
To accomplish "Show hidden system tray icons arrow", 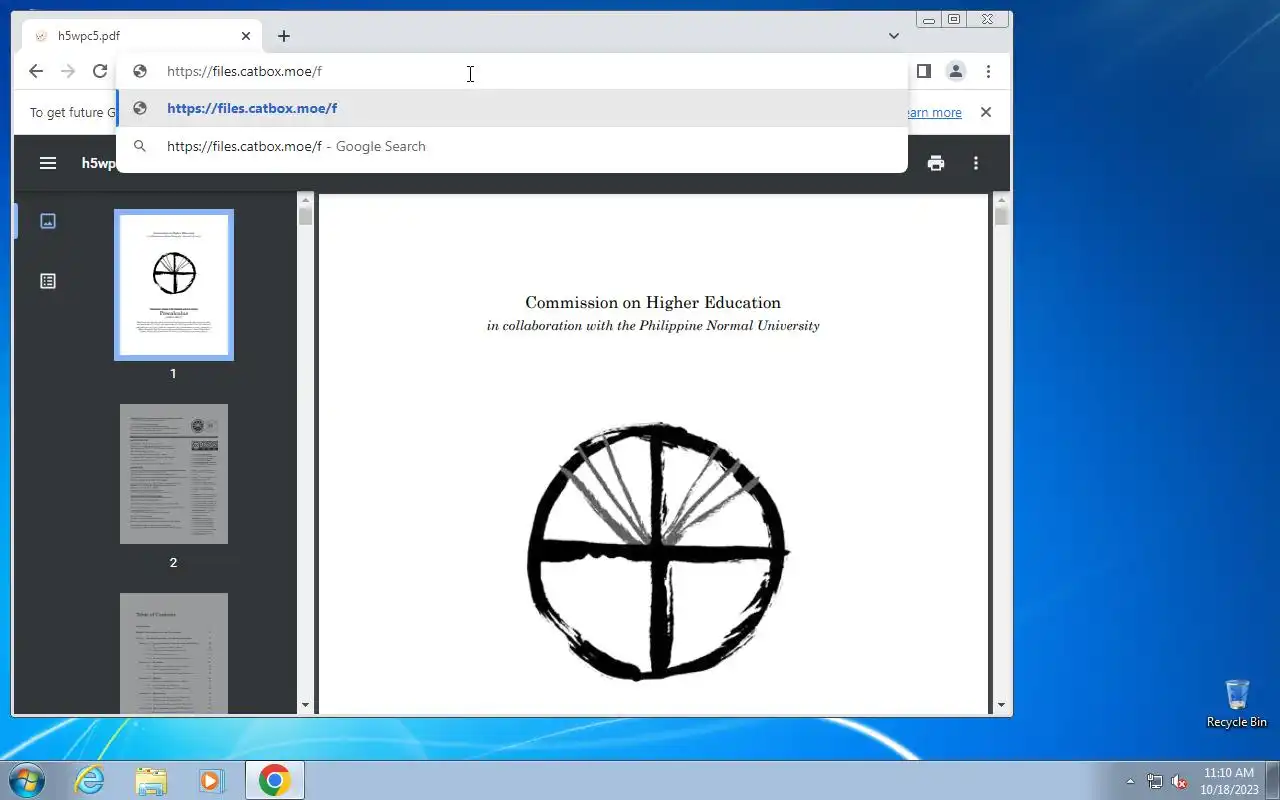I will click(1131, 781).
